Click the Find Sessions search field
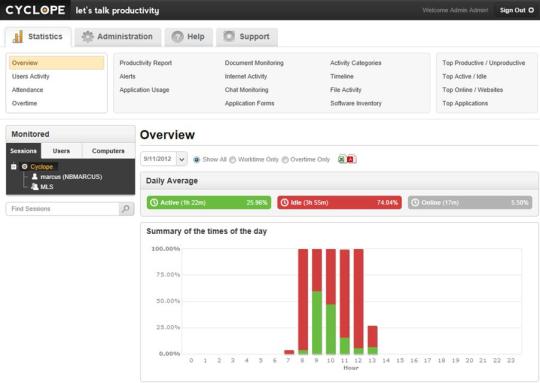 pyautogui.click(x=63, y=209)
